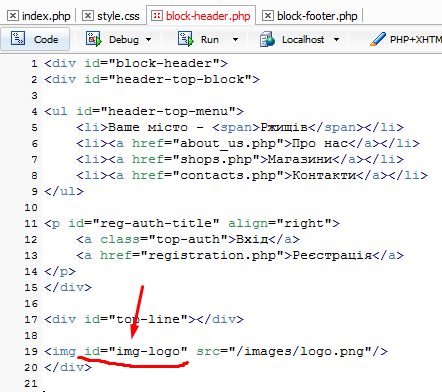Click the "img-logo" id value
The height and width of the screenshot is (392, 442).
point(148,351)
